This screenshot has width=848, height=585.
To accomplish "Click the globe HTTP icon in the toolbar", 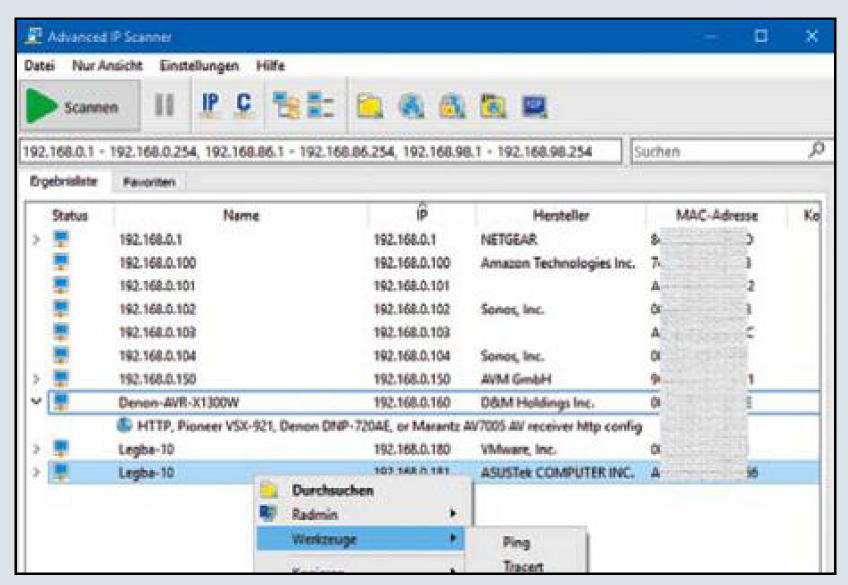I will 412,106.
